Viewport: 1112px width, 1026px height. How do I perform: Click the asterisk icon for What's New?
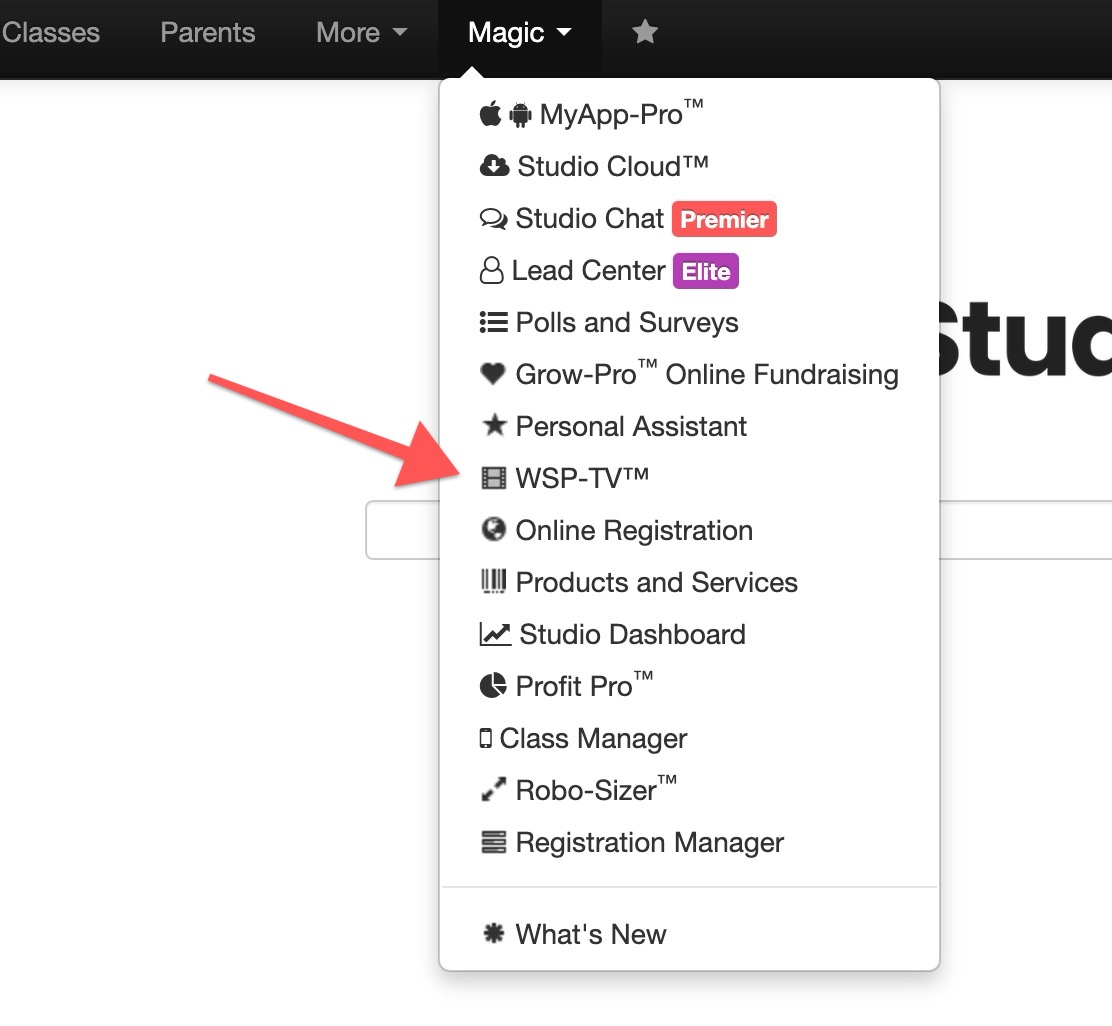pos(494,933)
